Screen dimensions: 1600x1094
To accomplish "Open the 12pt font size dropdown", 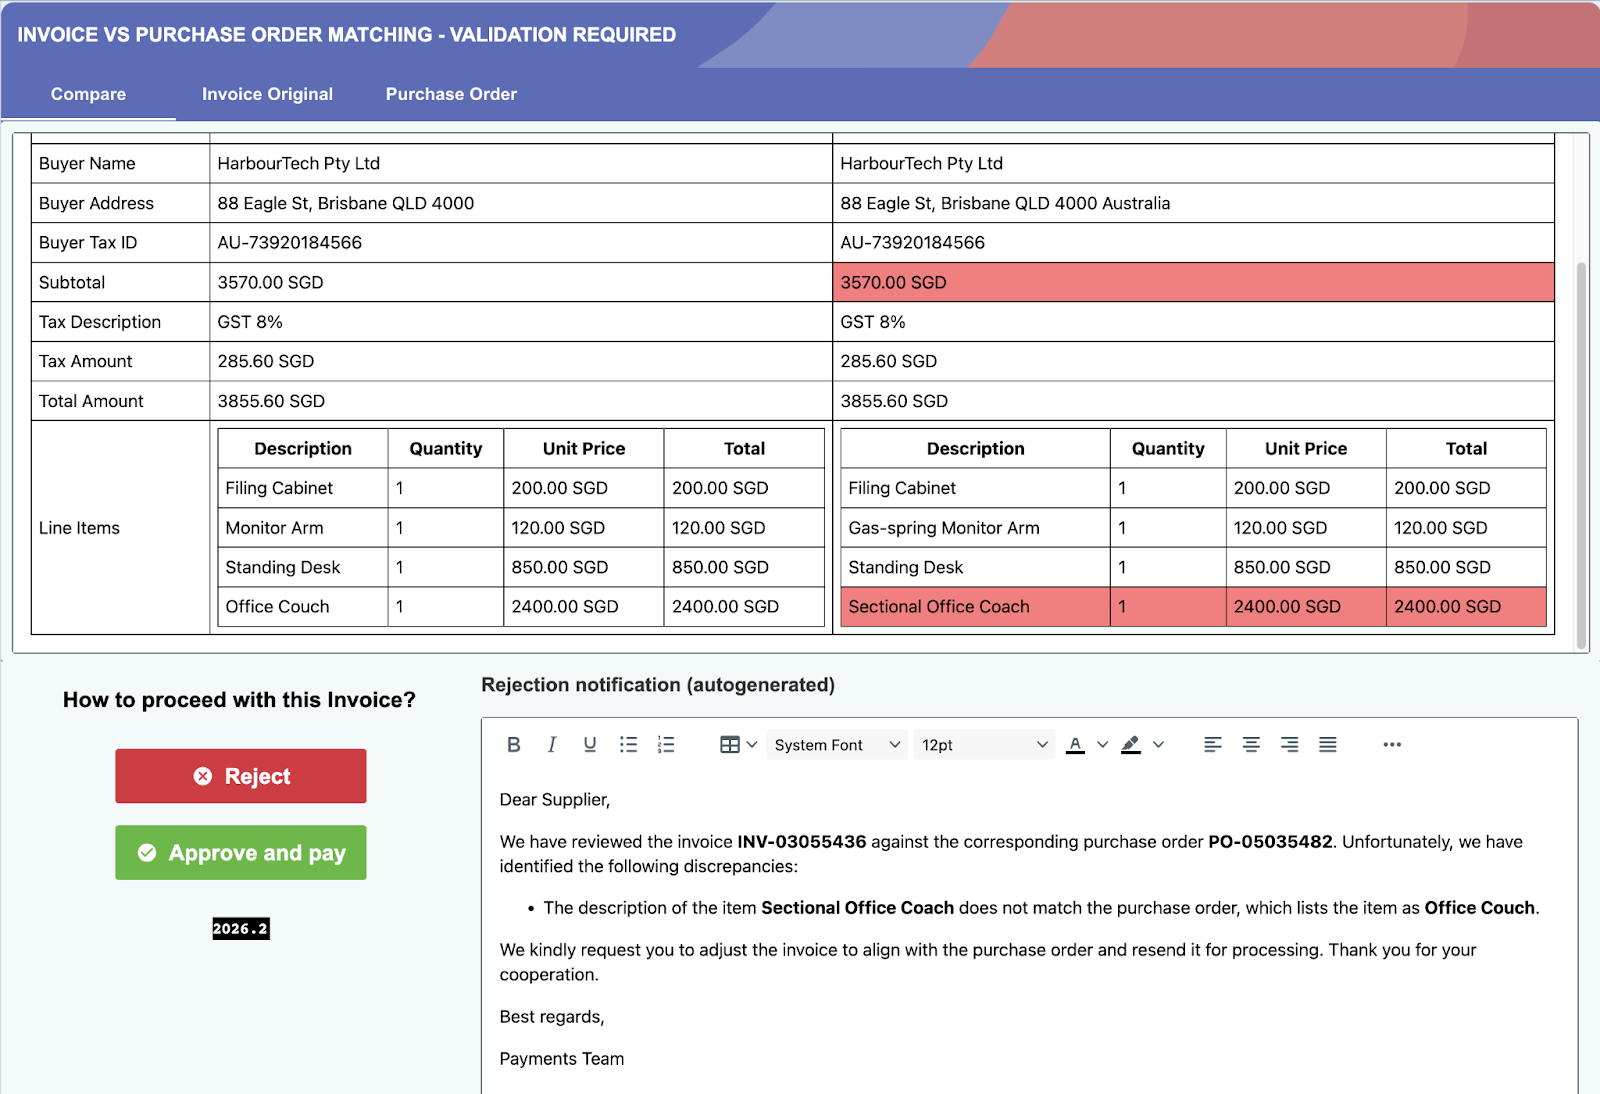I will [x=984, y=745].
